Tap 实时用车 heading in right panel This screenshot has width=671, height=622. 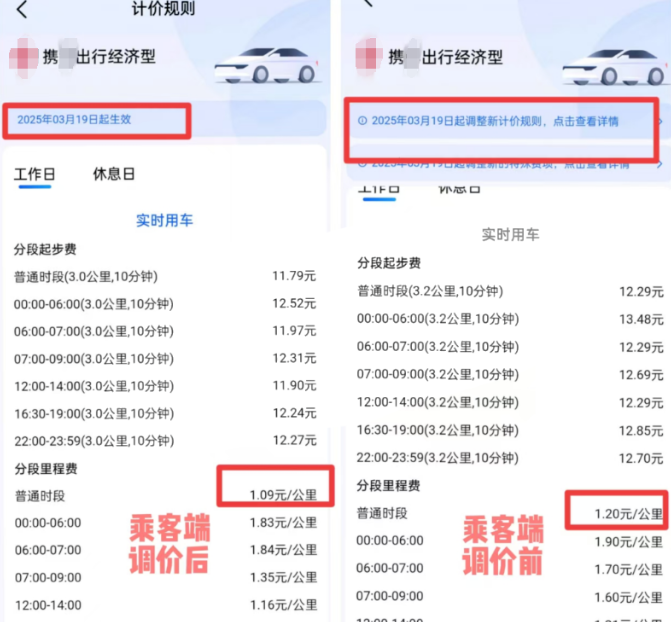(x=510, y=235)
